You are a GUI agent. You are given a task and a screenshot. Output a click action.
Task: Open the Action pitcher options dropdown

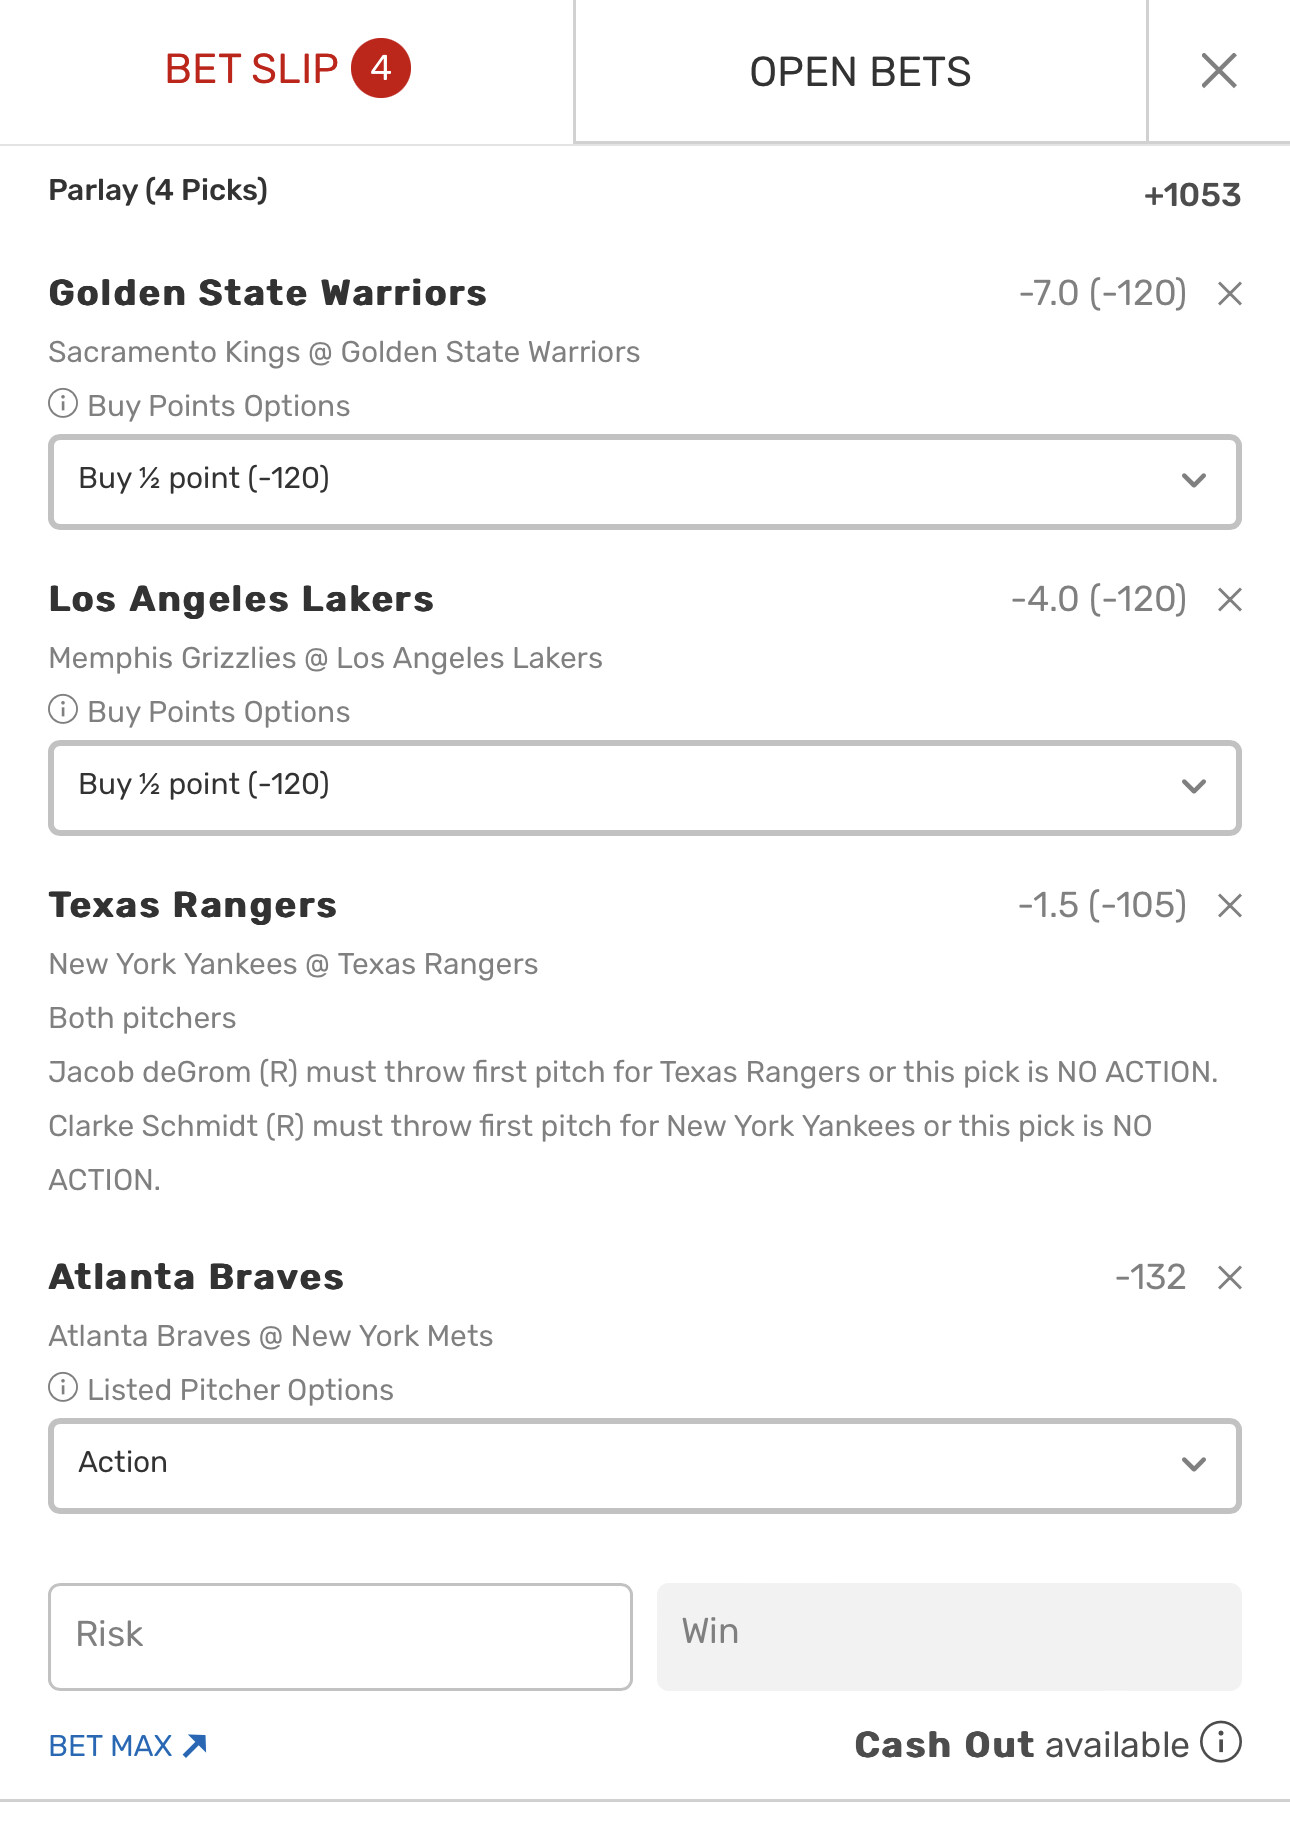645,1466
